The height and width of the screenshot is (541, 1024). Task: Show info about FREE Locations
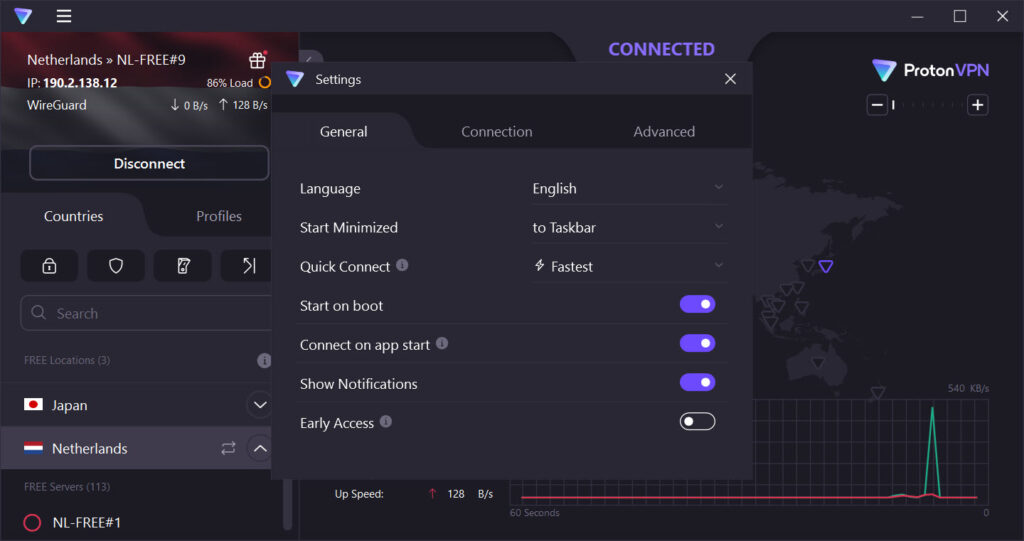point(264,360)
